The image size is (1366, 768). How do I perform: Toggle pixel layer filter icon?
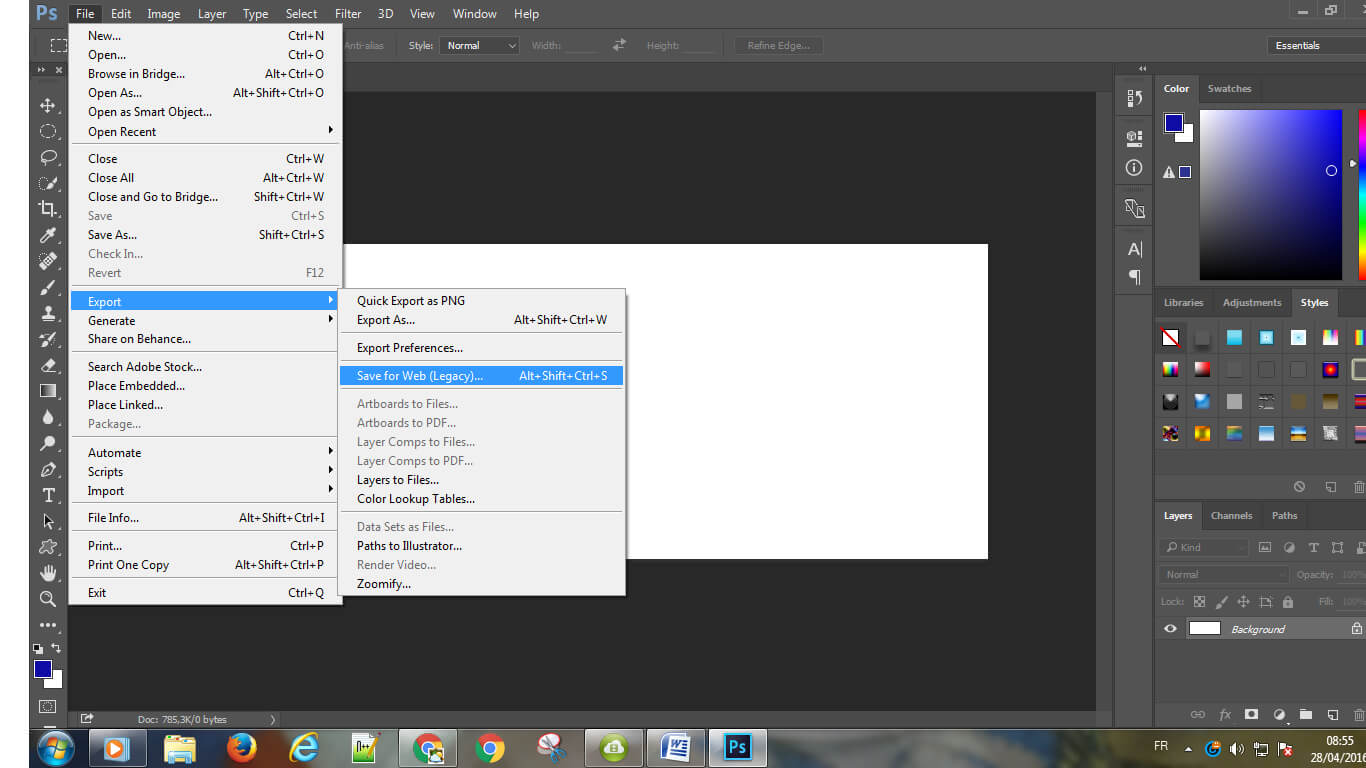click(1265, 547)
